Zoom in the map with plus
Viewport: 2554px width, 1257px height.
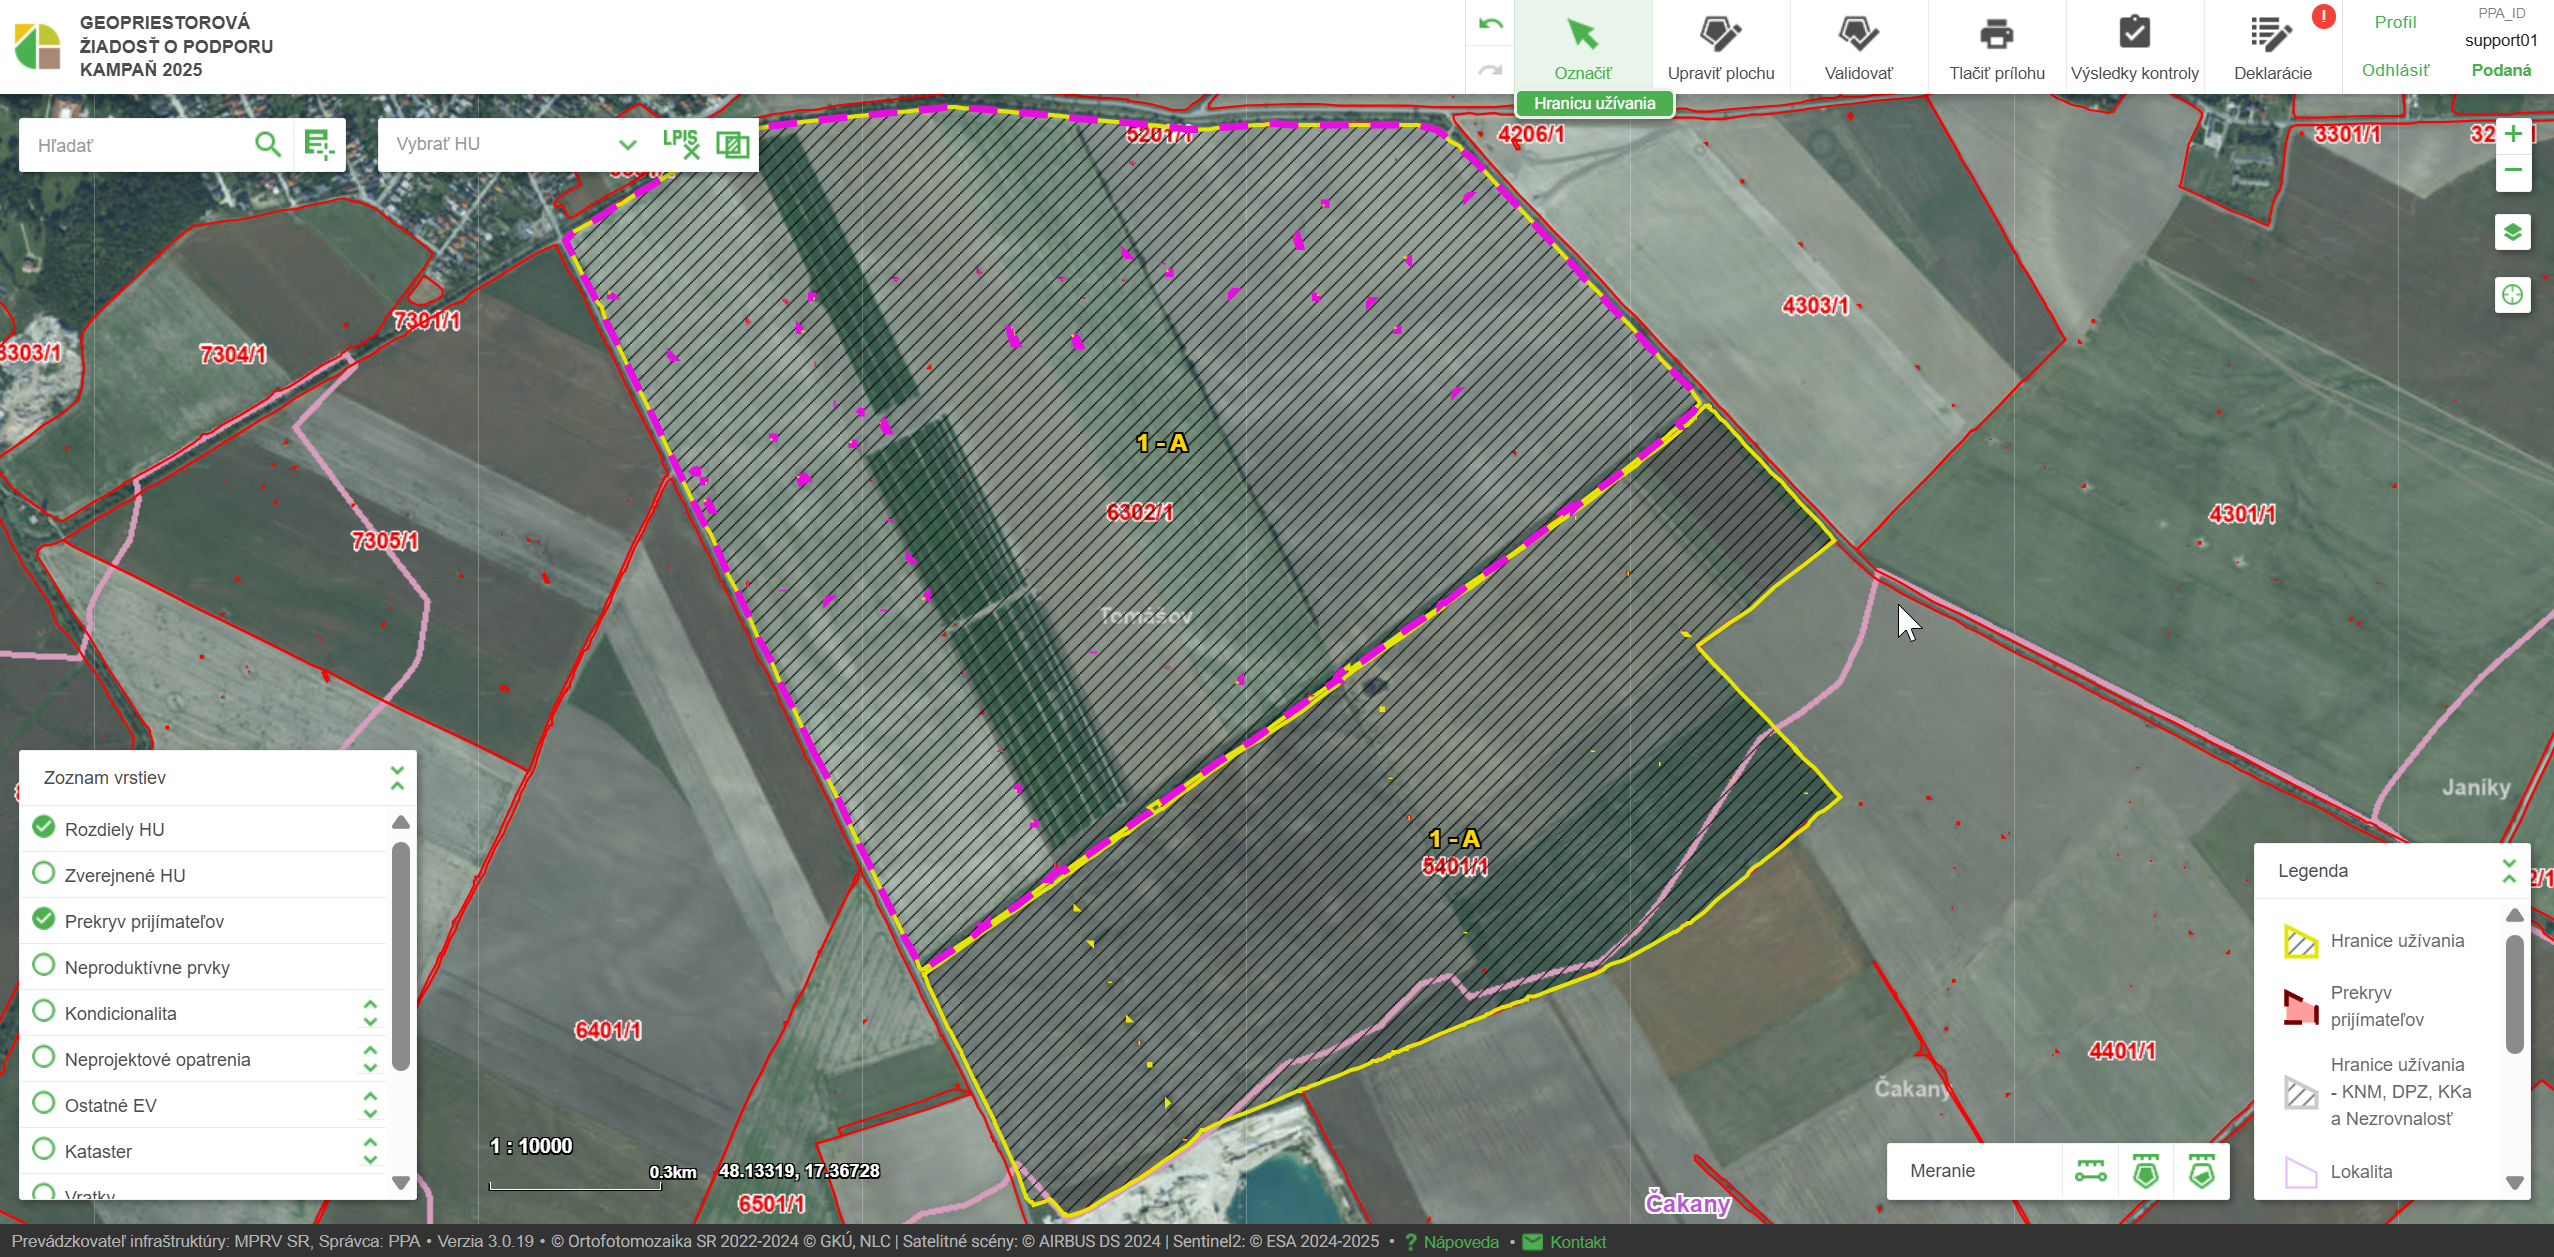pyautogui.click(x=2512, y=134)
